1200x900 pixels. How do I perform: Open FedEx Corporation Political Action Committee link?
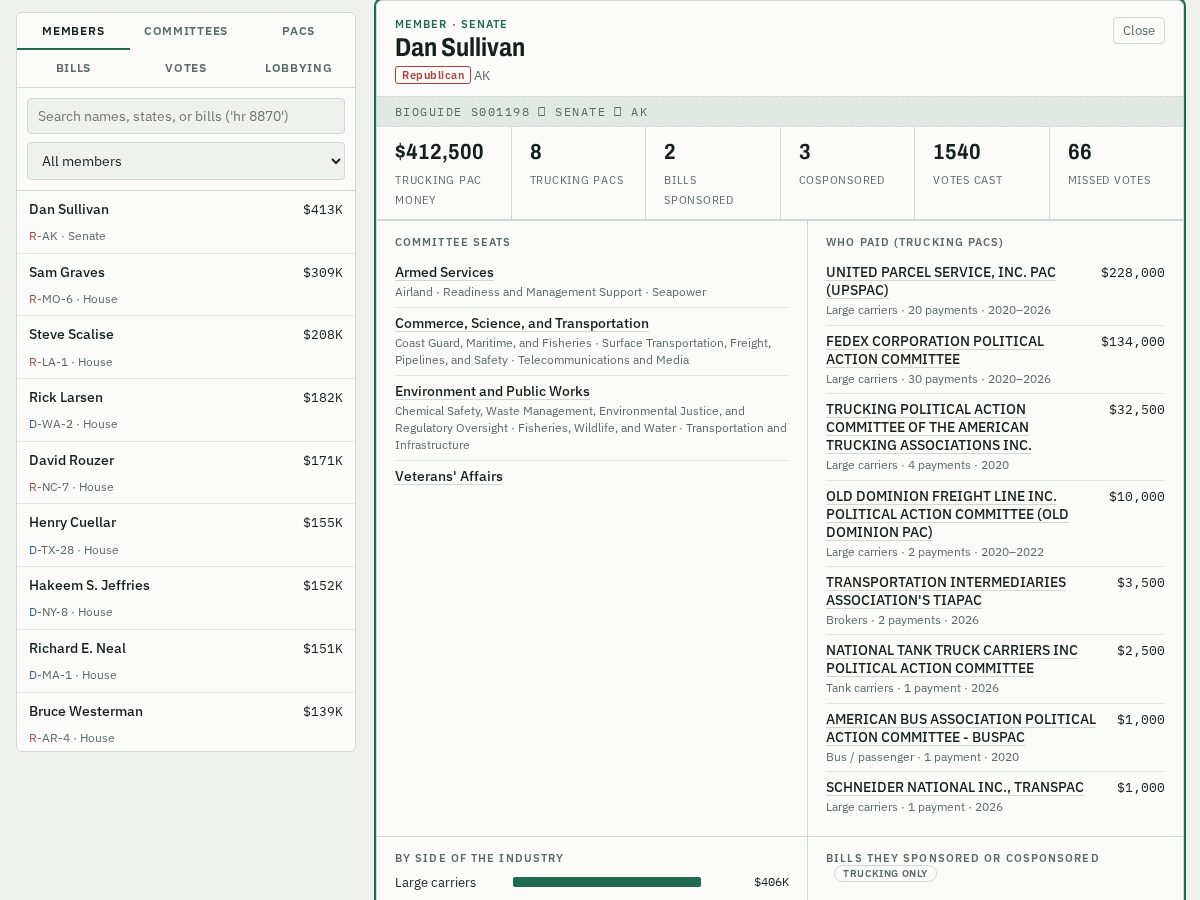[935, 350]
